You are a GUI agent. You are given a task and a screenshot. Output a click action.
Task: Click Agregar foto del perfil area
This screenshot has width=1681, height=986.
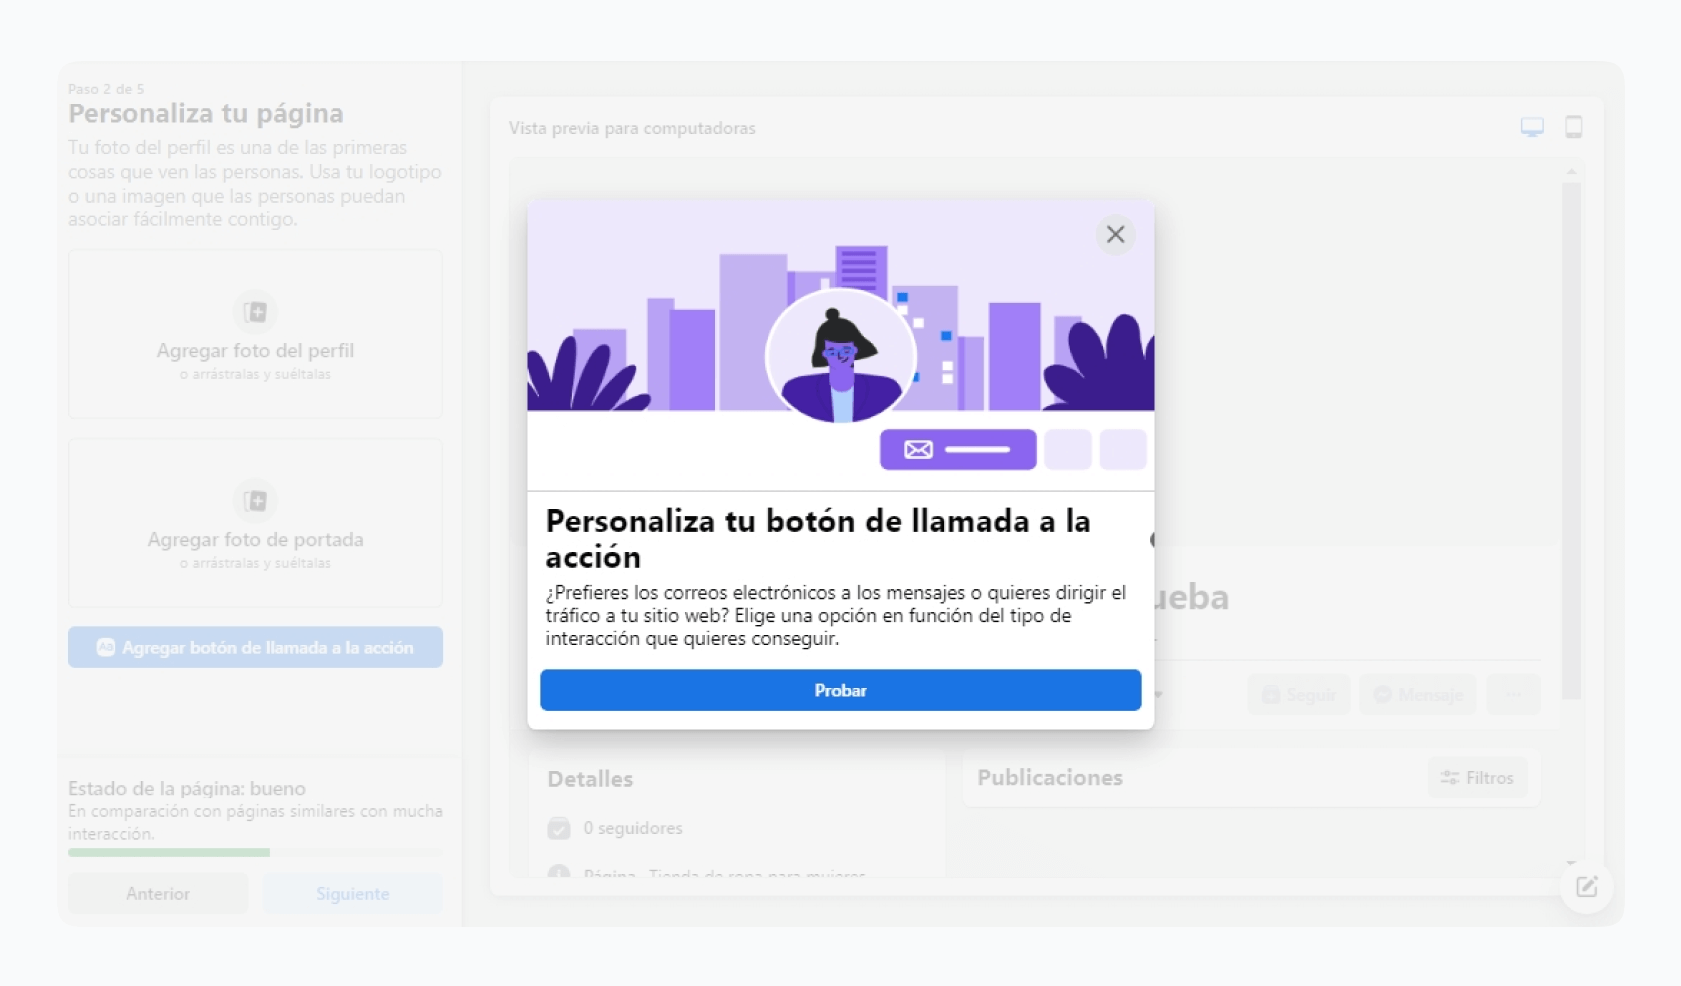tap(255, 334)
